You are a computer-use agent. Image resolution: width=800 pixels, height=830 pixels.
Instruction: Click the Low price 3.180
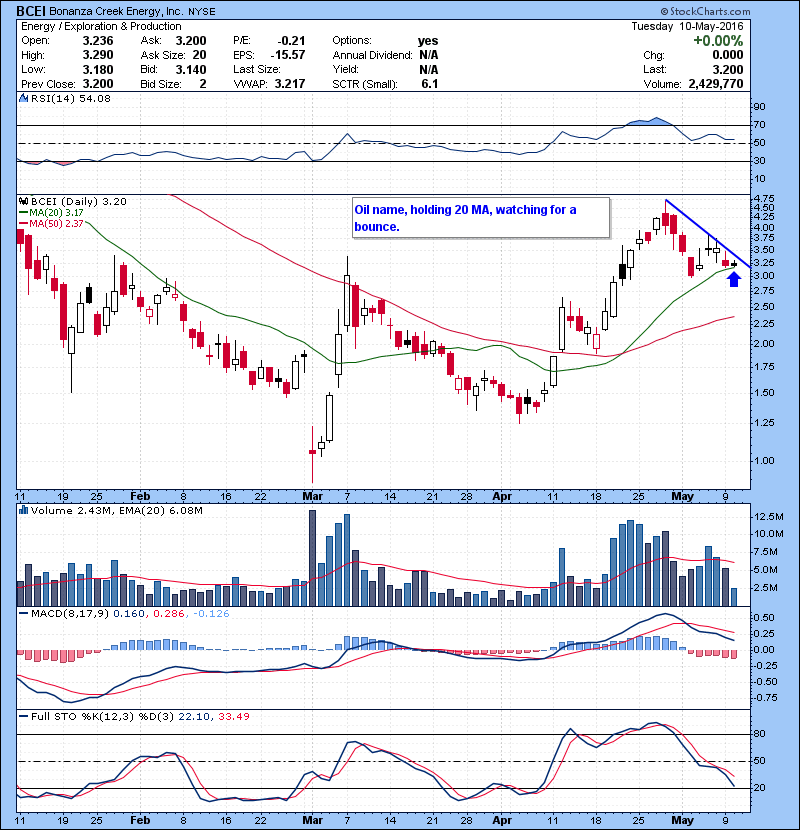pyautogui.click(x=98, y=69)
